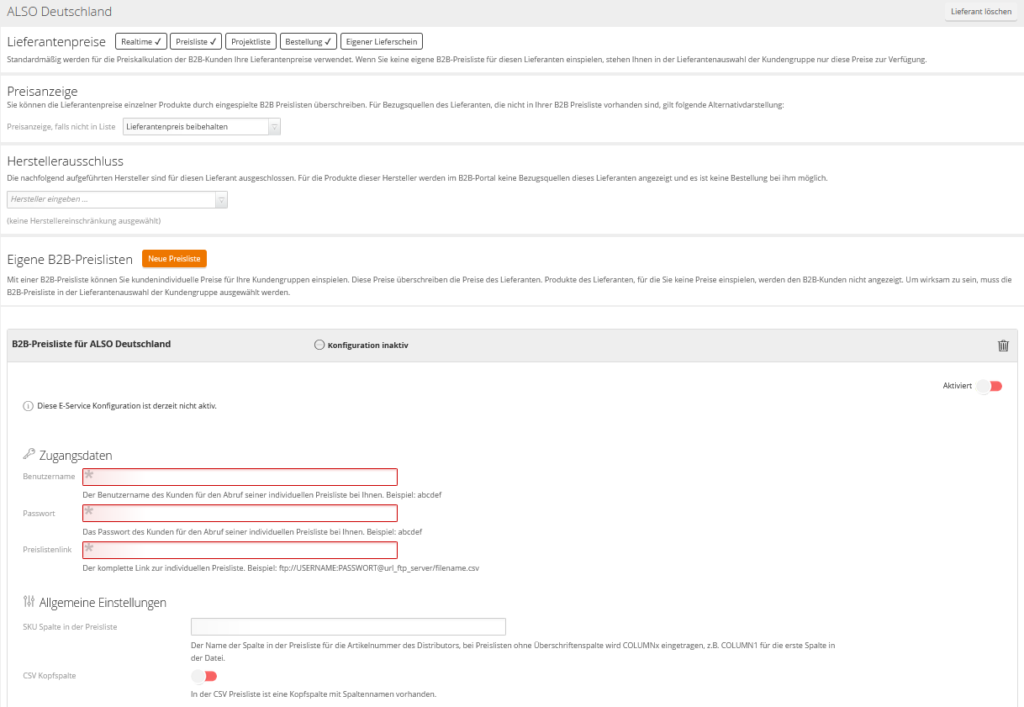Image resolution: width=1024 pixels, height=707 pixels.
Task: Click the Preisanzeige heading
Action: coord(42,91)
